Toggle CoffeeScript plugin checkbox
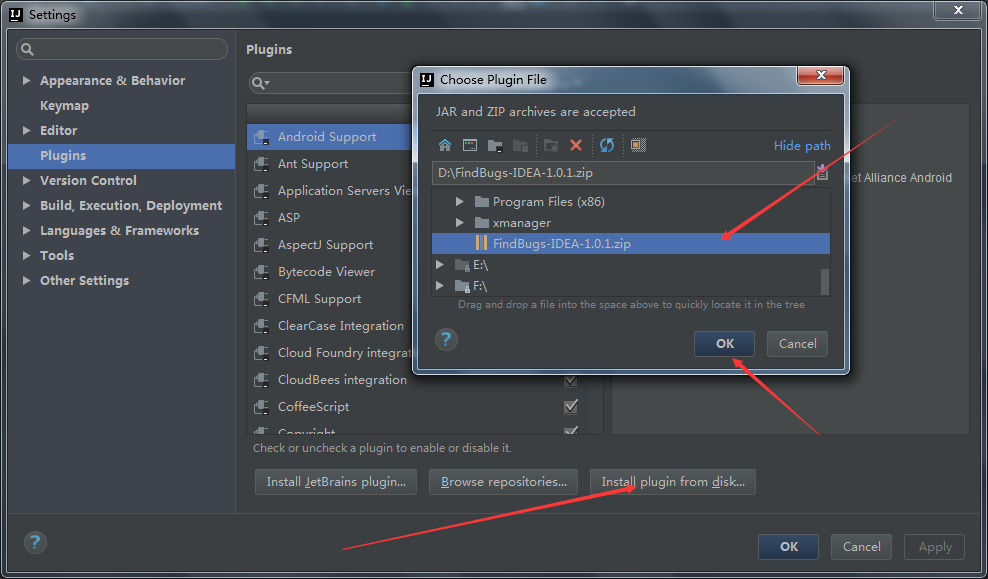 pos(571,406)
